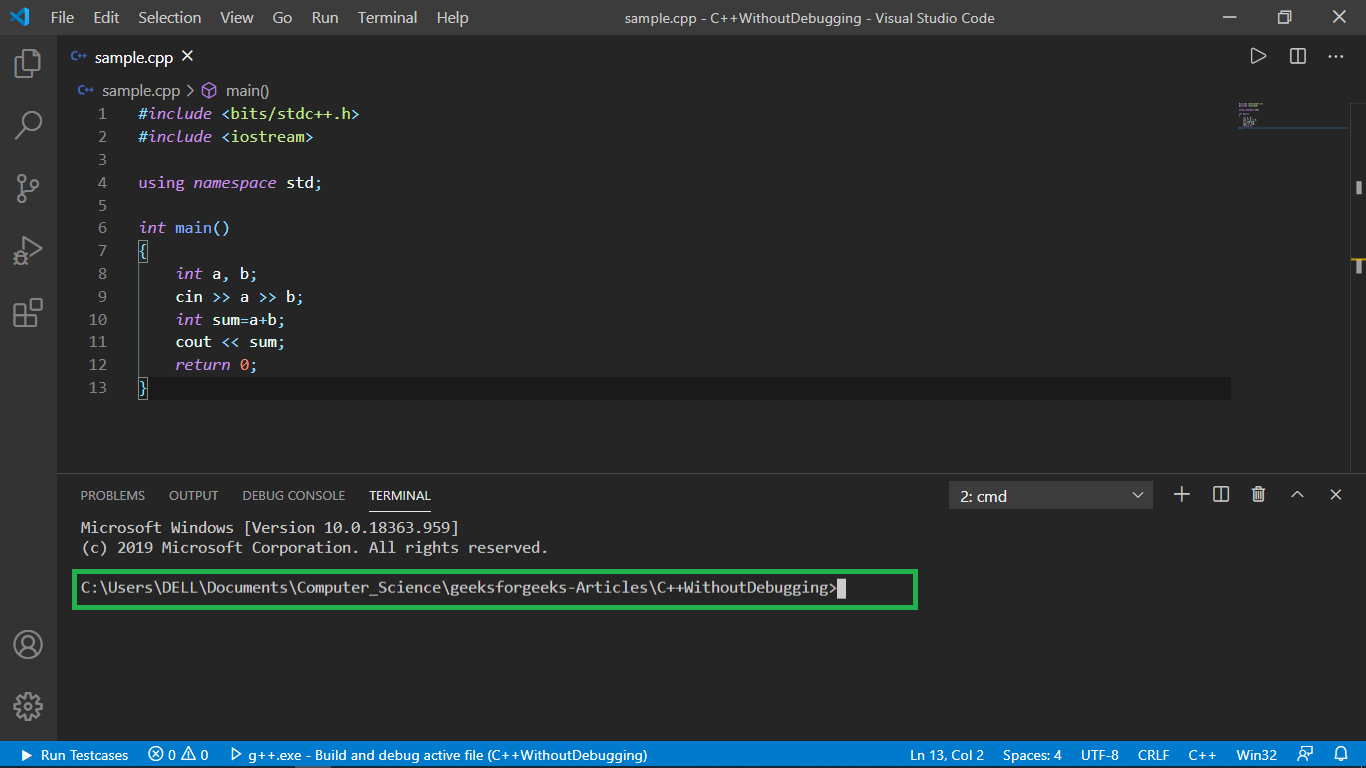Click the 'cout << sum;' line
The width and height of the screenshot is (1366, 768).
point(230,342)
